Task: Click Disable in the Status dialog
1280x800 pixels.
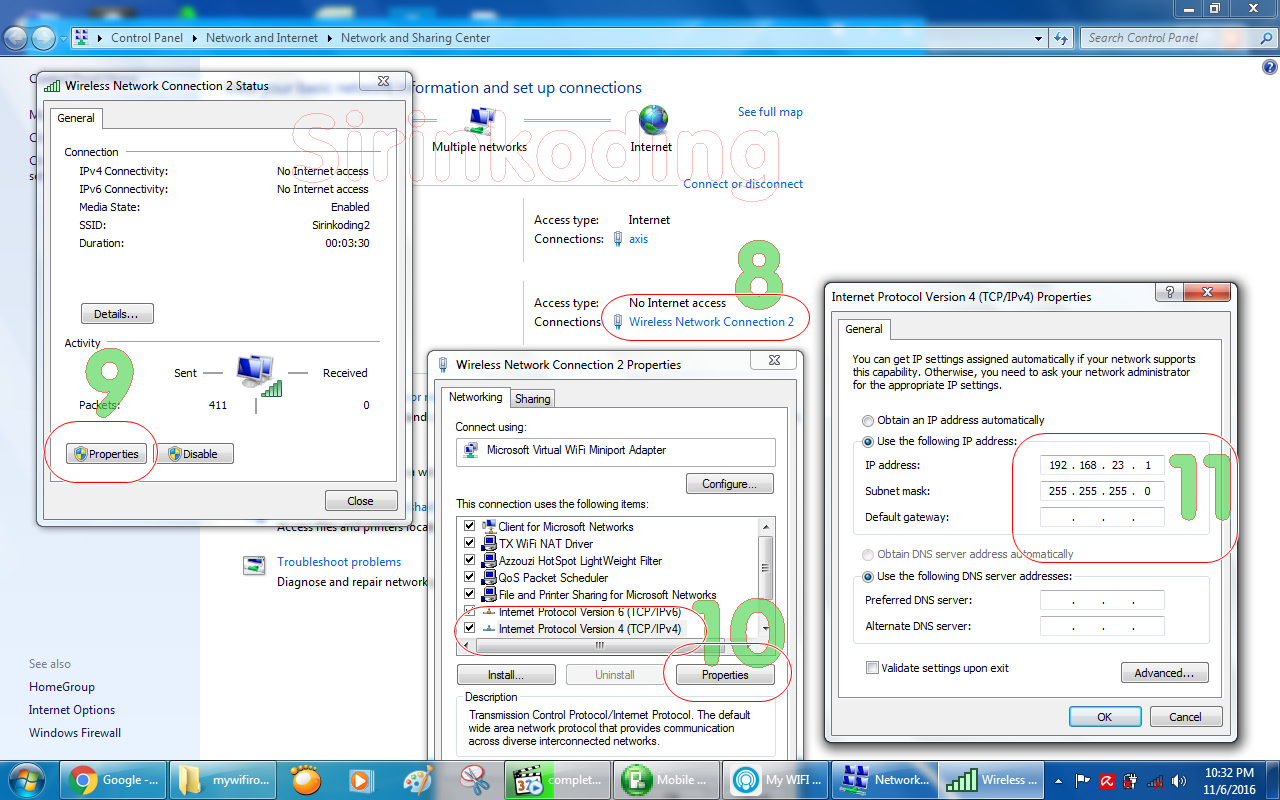Action: coord(194,454)
